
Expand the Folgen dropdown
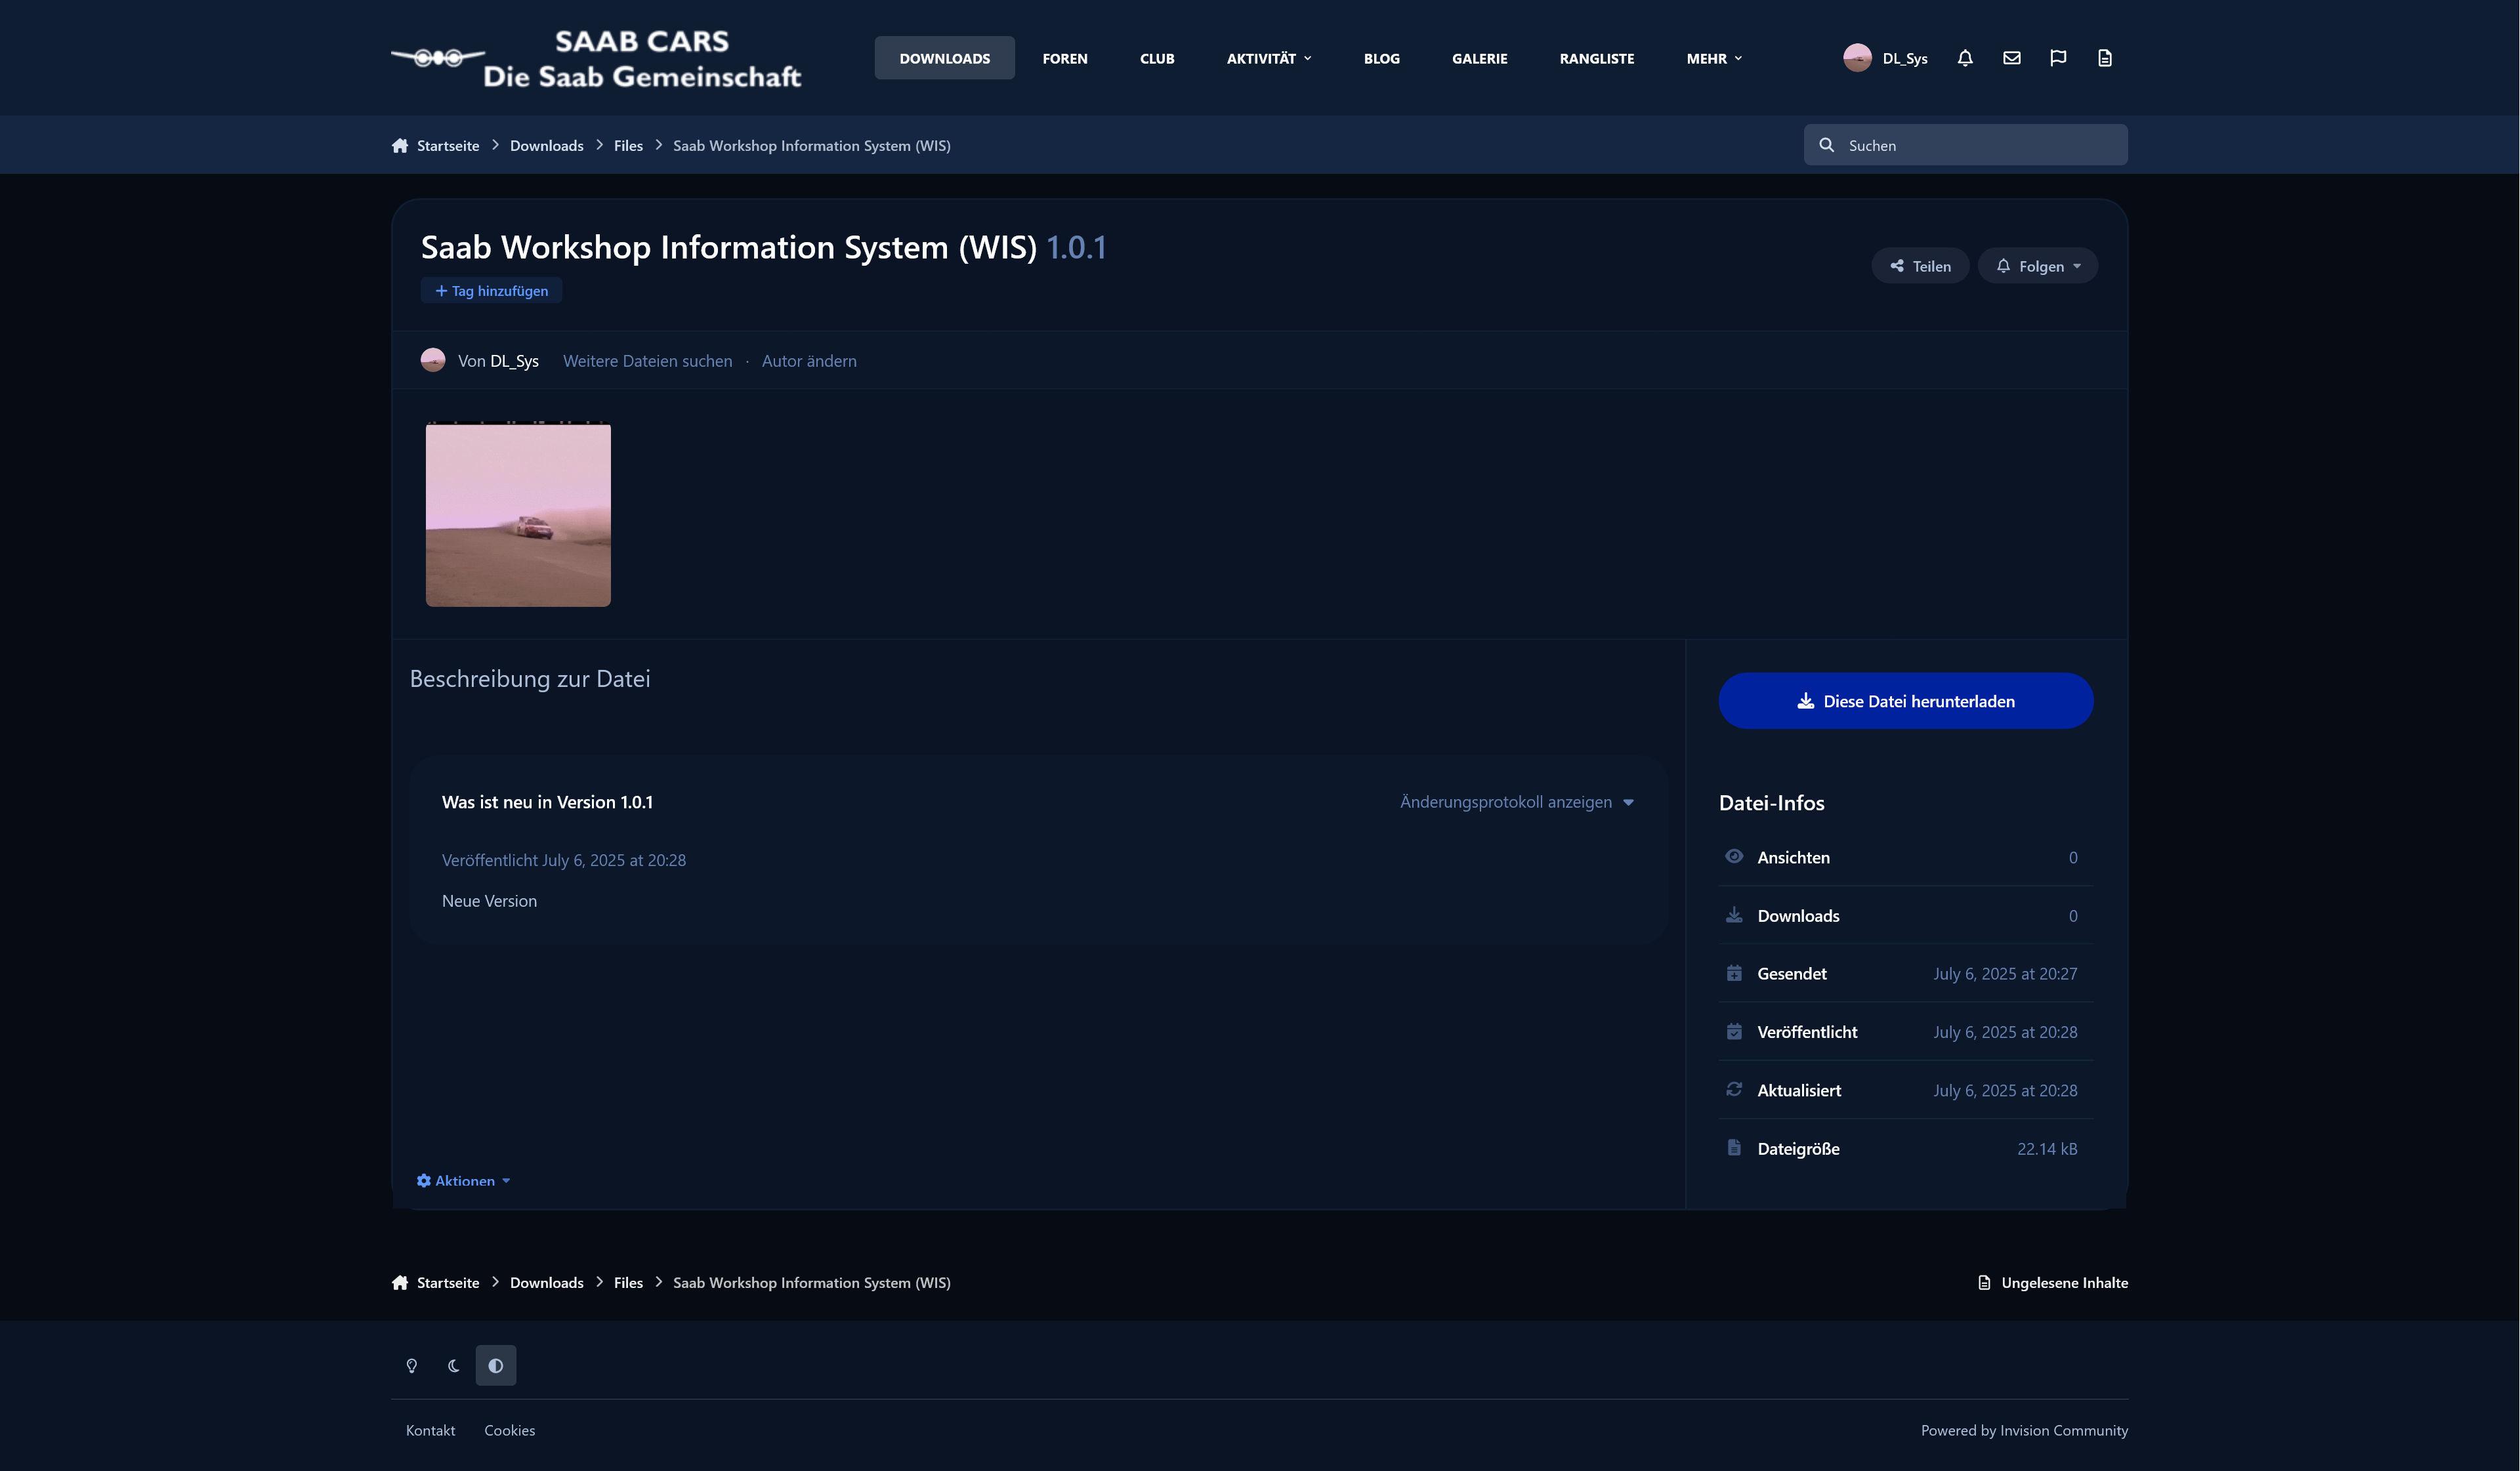click(x=2037, y=266)
